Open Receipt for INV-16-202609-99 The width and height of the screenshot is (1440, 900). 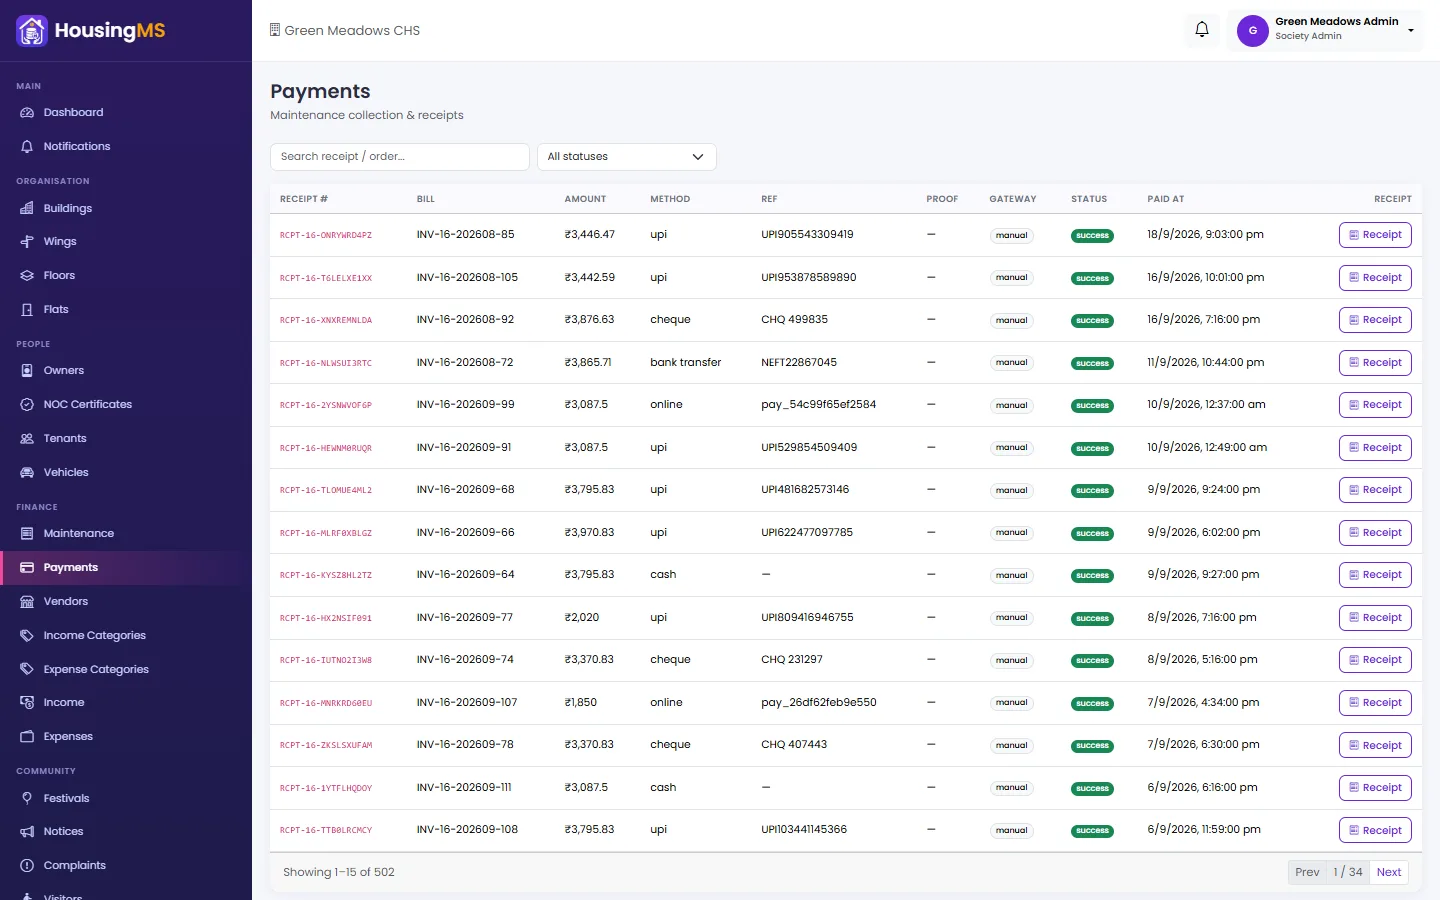pos(1375,405)
